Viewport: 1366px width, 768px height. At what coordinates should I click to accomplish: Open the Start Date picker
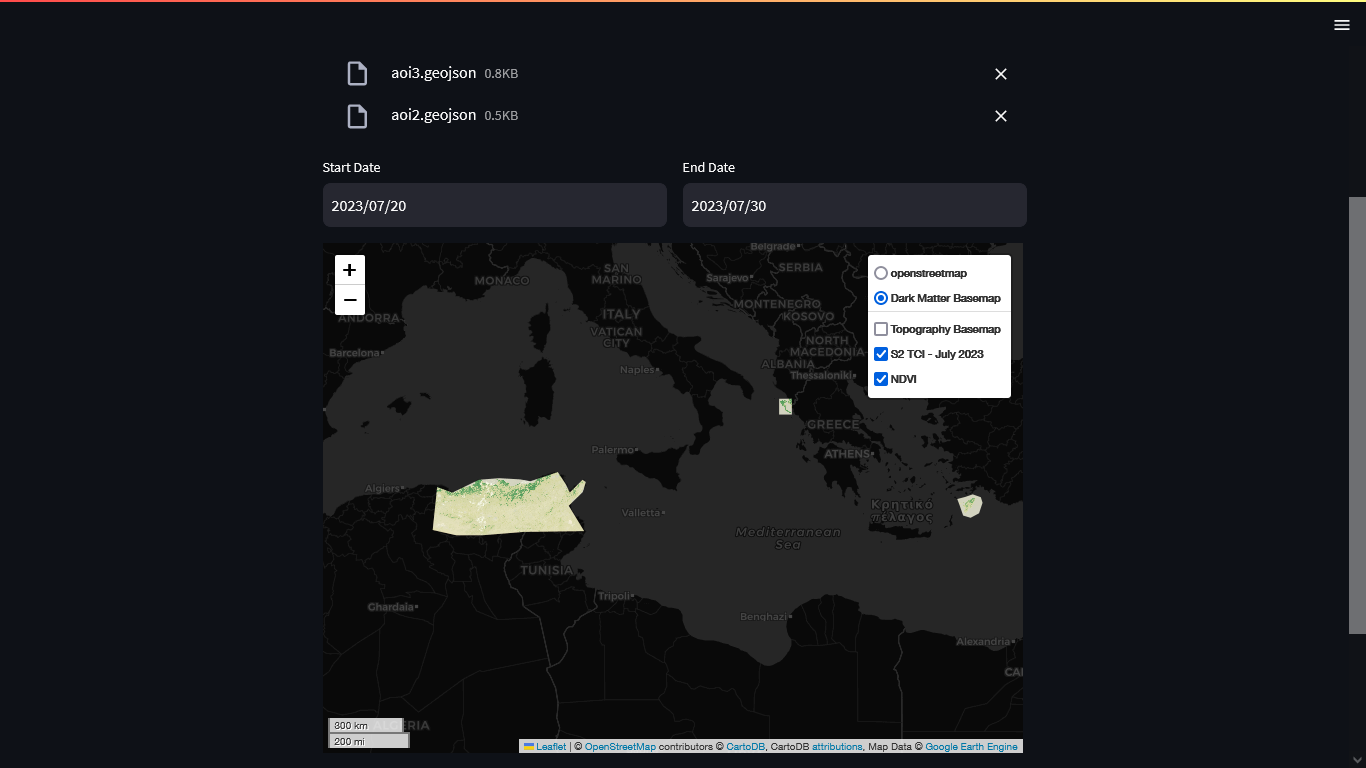(494, 205)
